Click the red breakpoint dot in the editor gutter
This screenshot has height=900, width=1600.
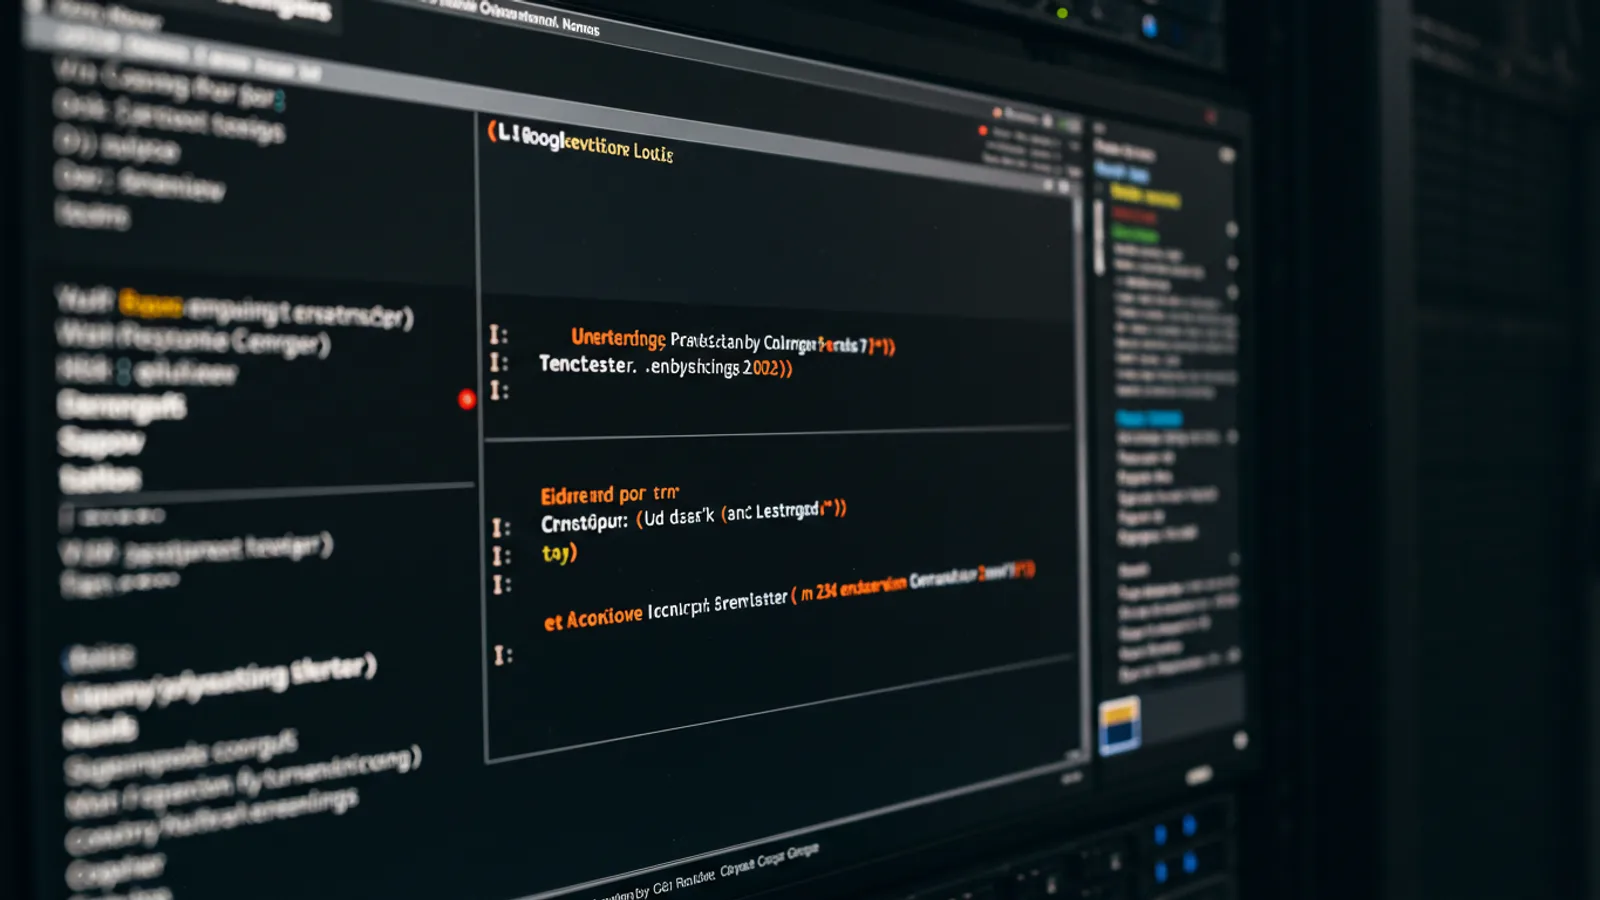(x=466, y=399)
